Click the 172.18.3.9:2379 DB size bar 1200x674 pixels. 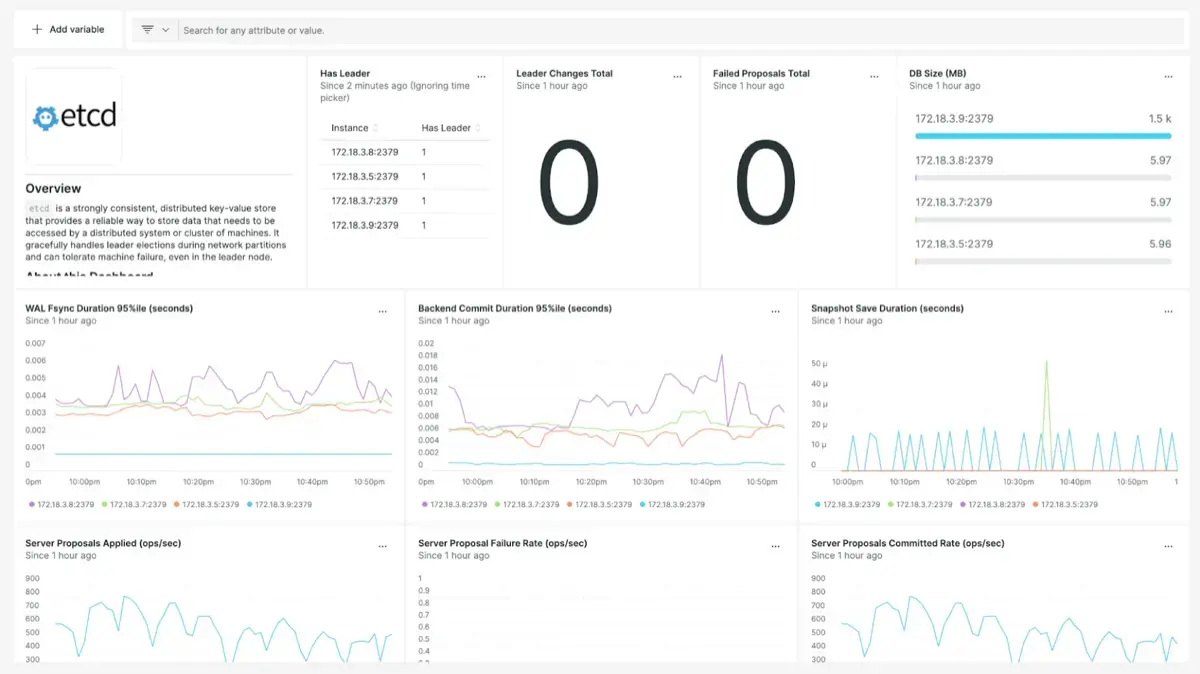tap(1043, 136)
